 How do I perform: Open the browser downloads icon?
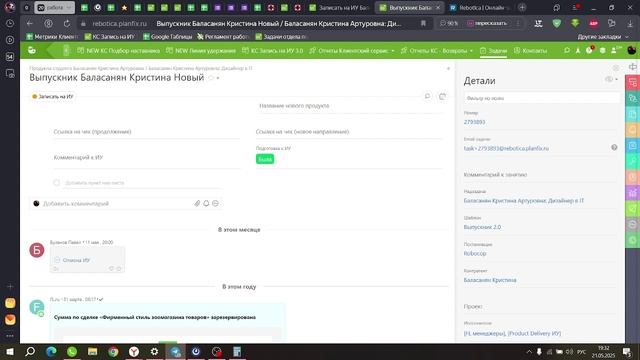click(630, 24)
